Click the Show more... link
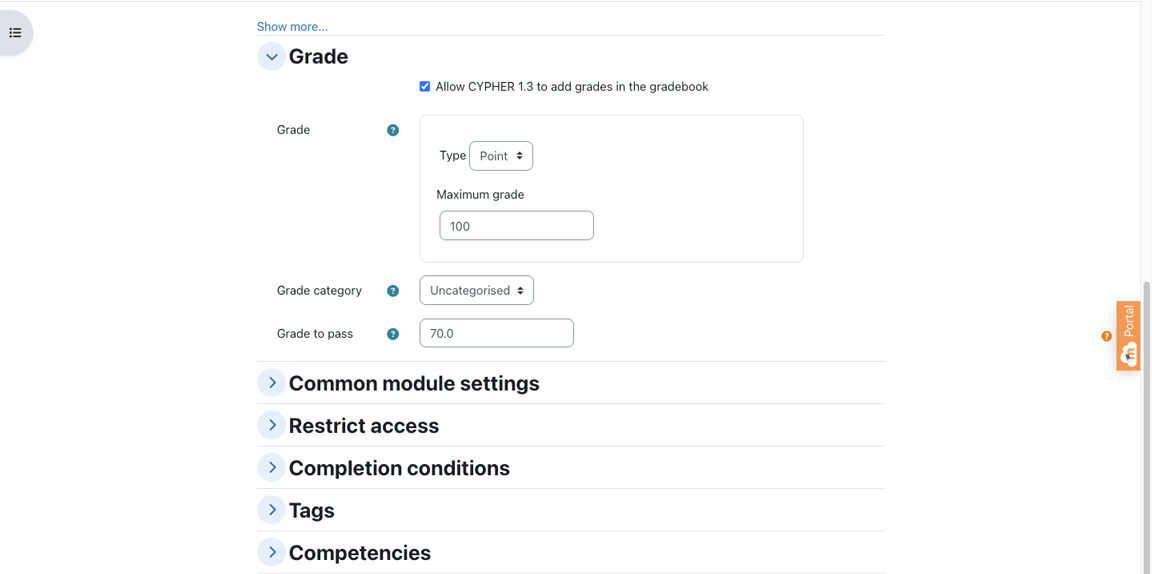The width and height of the screenshot is (1152, 574). (292, 26)
